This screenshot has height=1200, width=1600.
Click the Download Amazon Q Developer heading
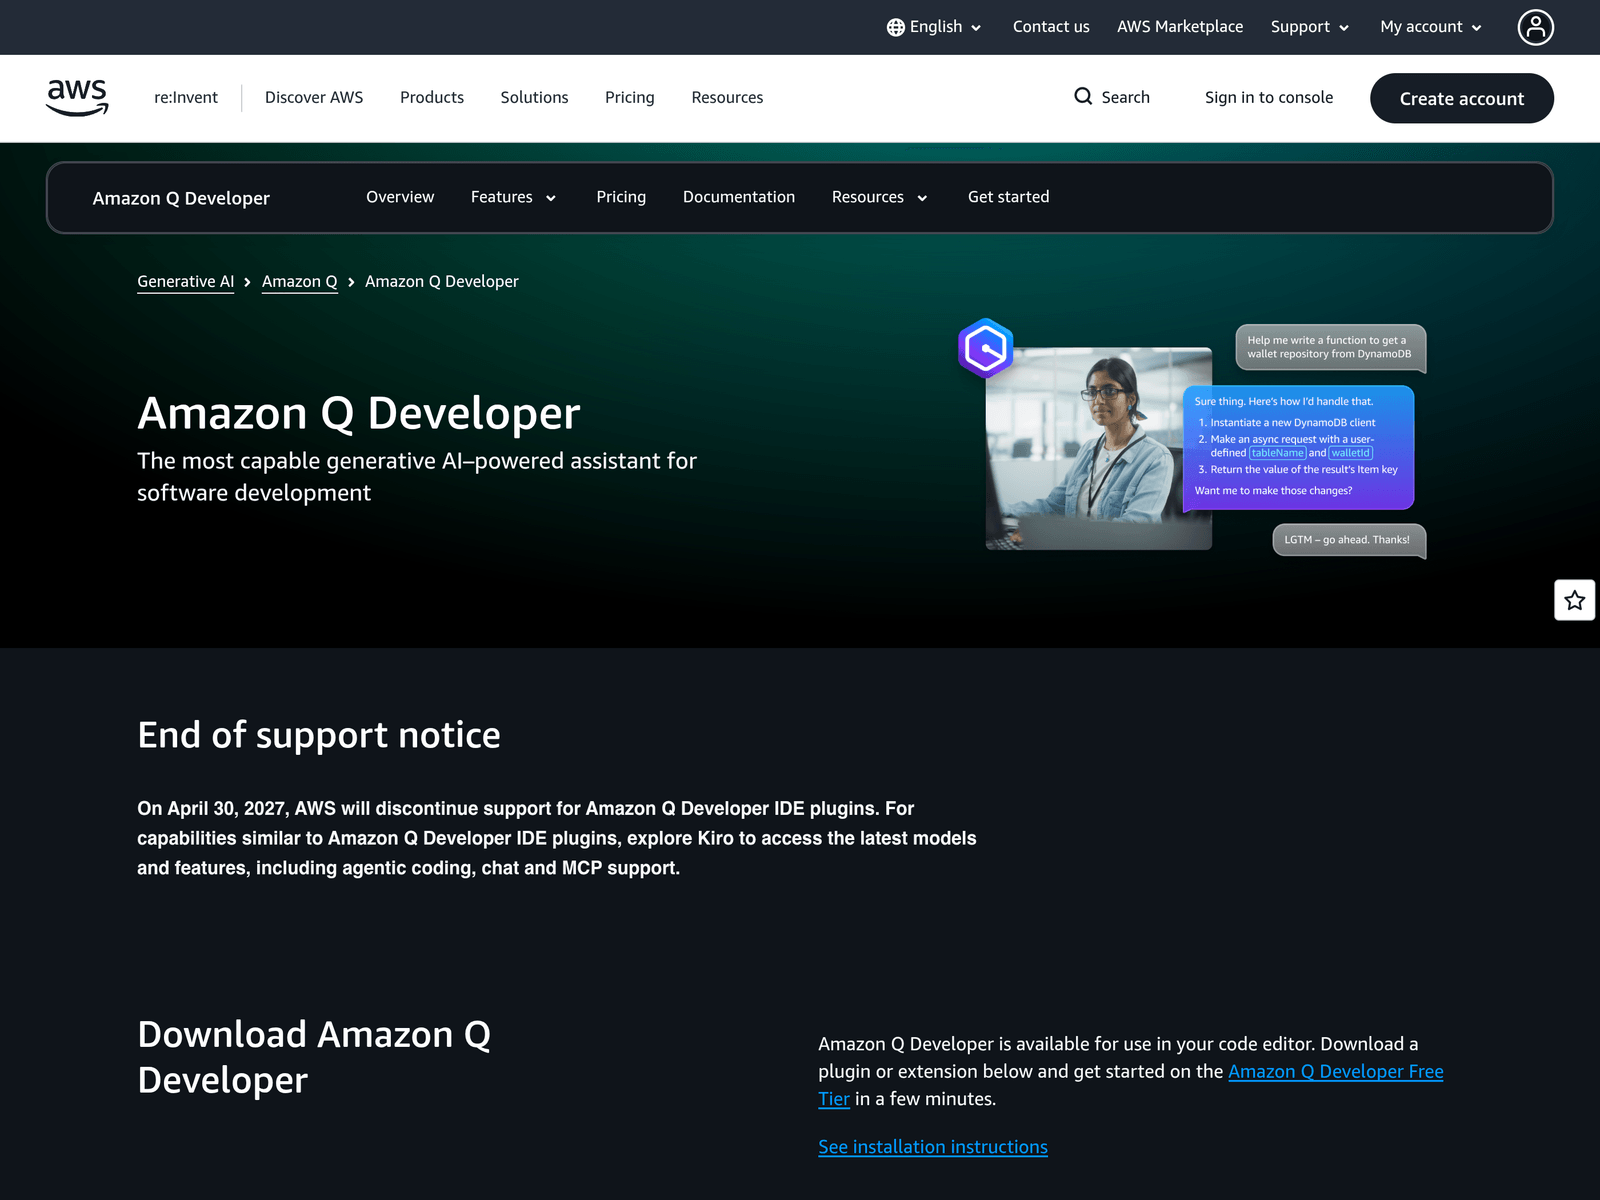click(314, 1057)
